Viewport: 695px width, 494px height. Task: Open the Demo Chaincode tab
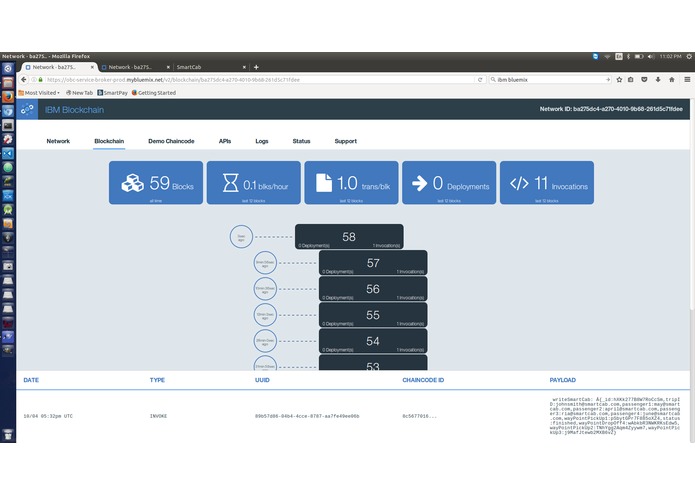pos(171,141)
